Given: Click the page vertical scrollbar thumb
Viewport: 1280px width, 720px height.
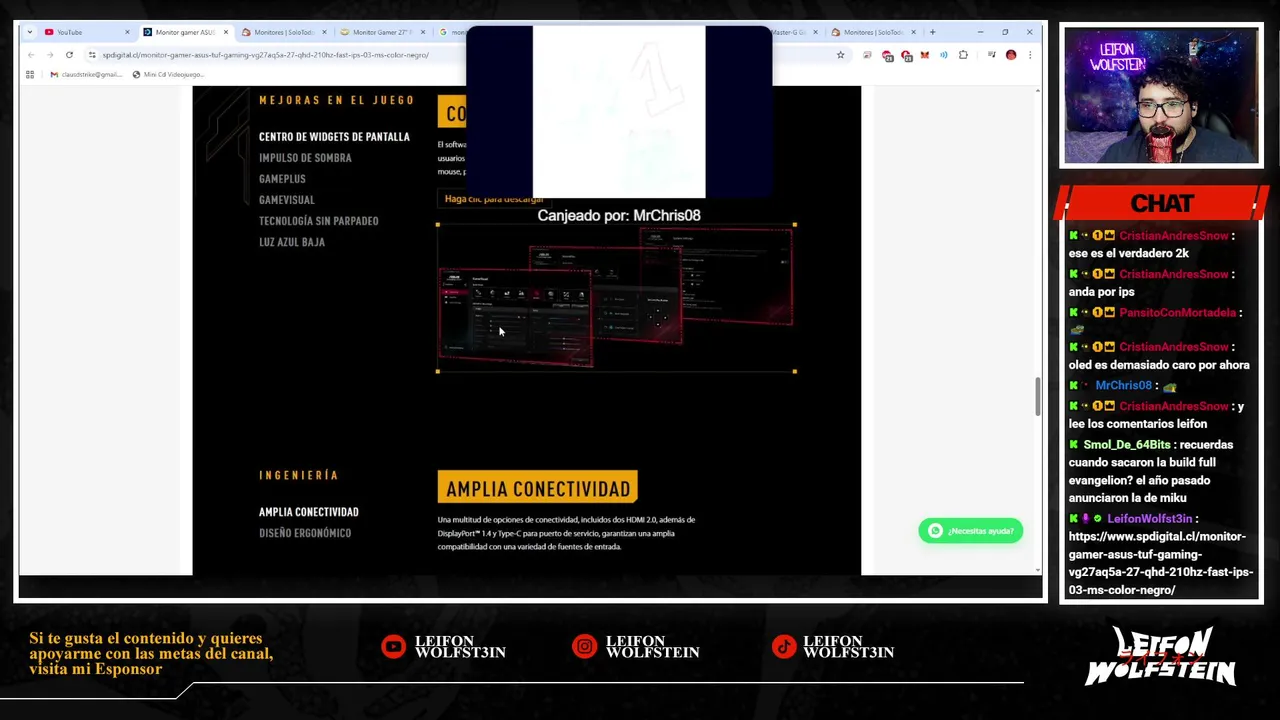Looking at the screenshot, I should point(1037,397).
